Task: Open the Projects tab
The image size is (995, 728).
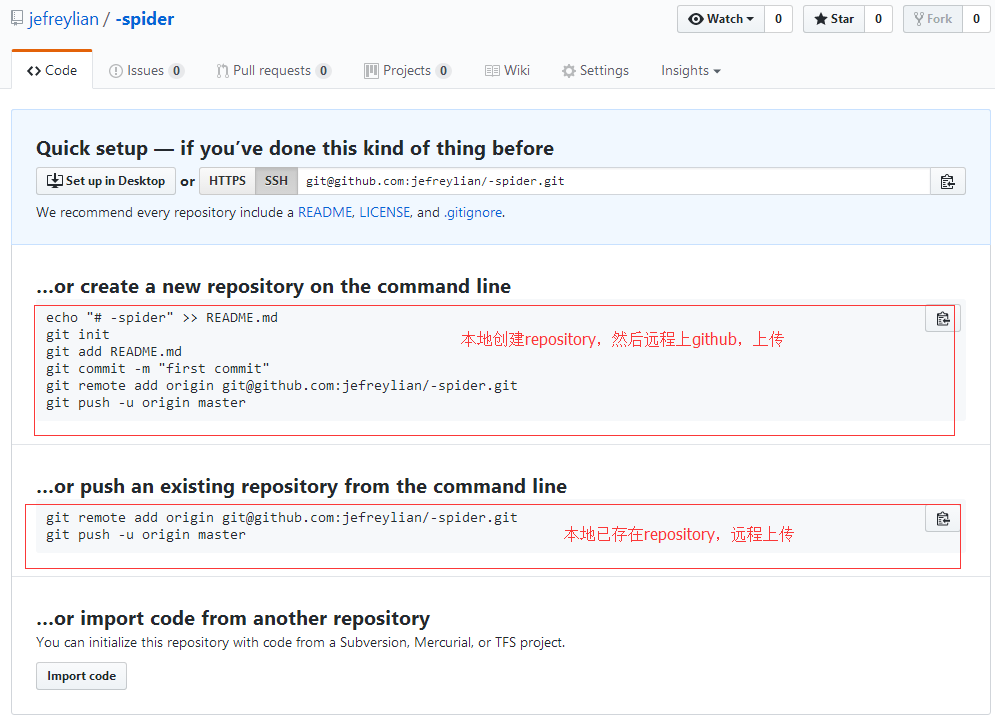Action: 407,70
